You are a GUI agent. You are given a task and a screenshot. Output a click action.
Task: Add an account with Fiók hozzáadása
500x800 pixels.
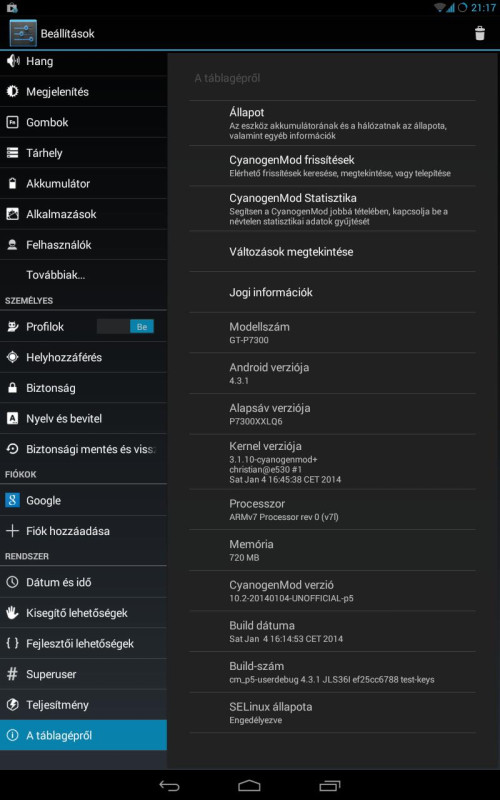click(83, 531)
